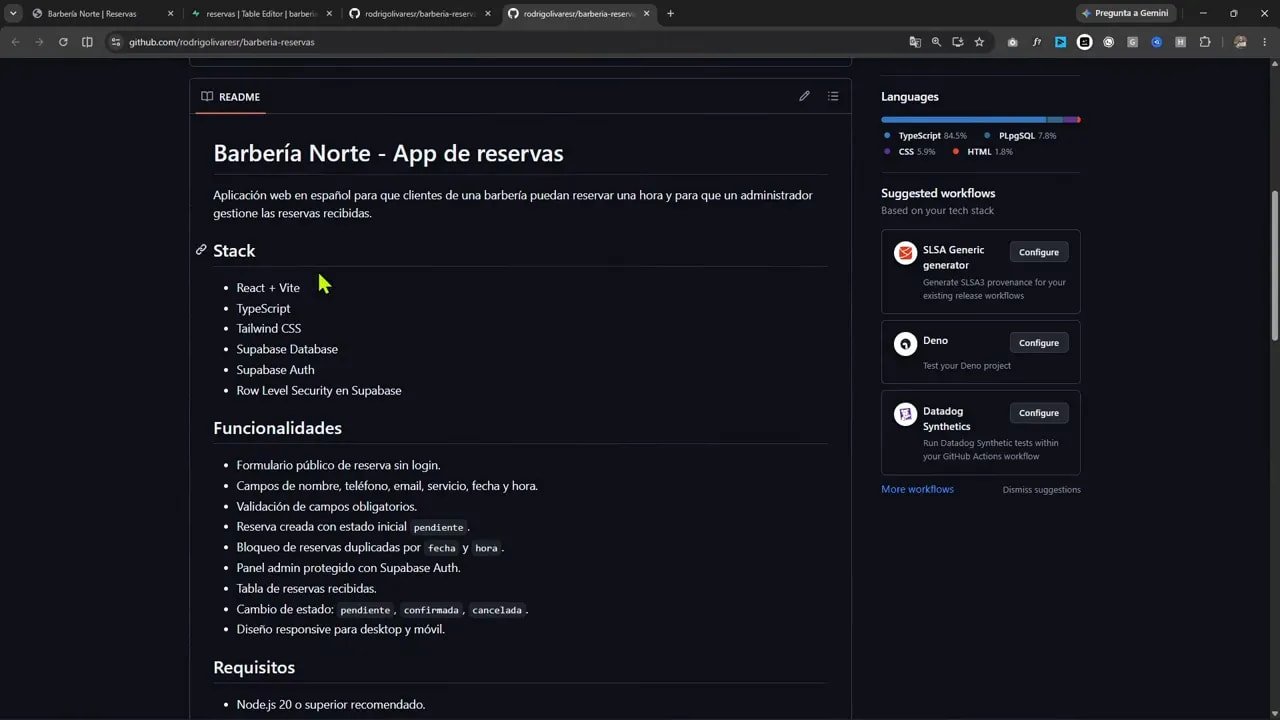Click the translate page icon
This screenshot has width=1280, height=720.
[915, 42]
